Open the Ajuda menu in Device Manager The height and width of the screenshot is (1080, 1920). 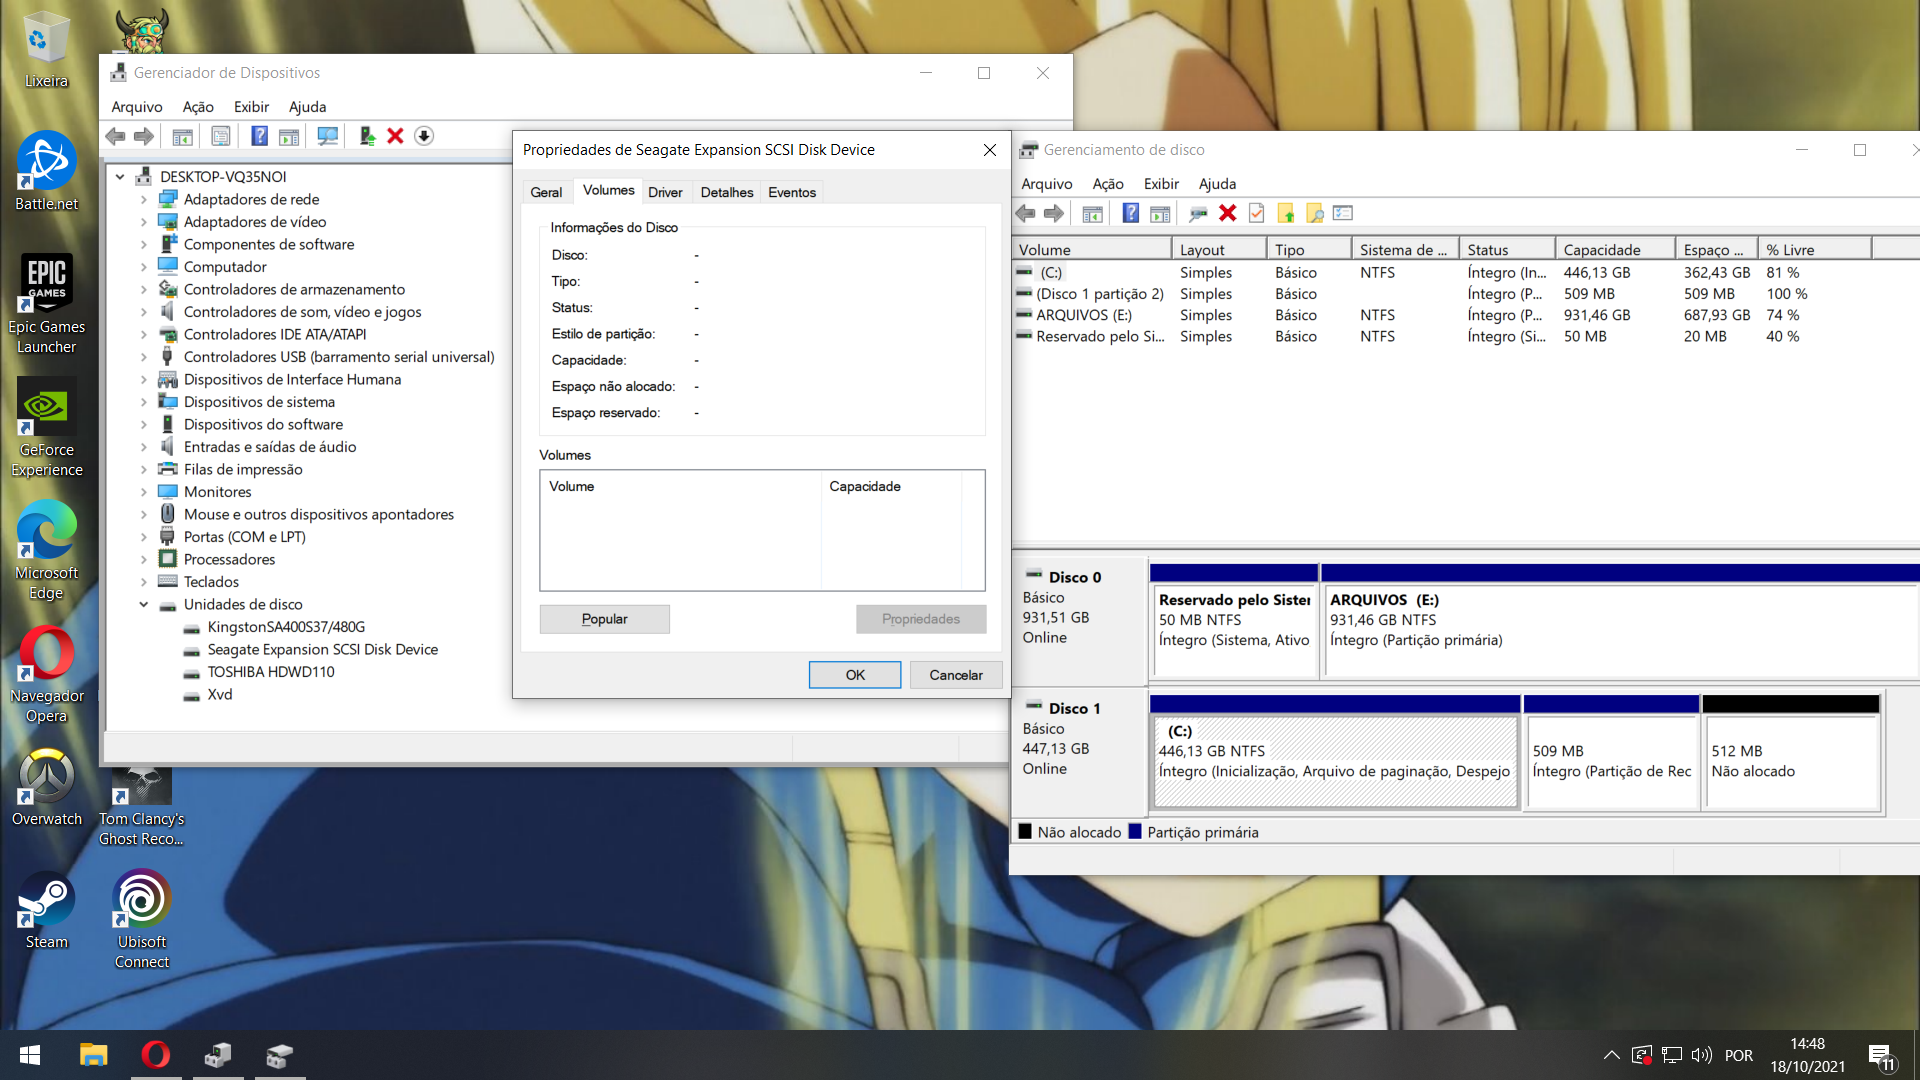coord(307,107)
